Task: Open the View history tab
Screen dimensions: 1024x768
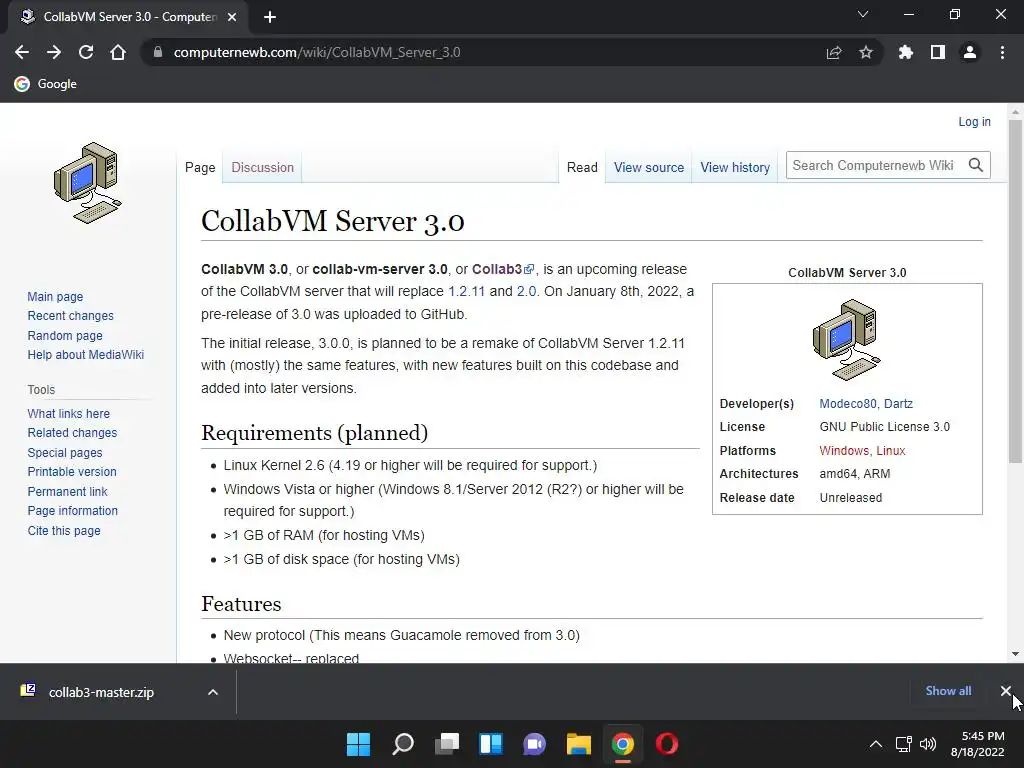Action: pyautogui.click(x=735, y=167)
